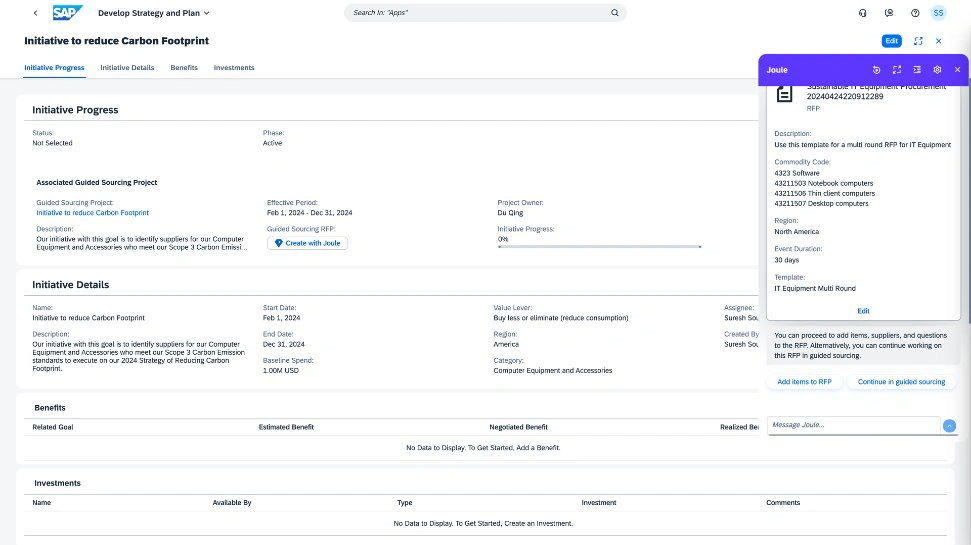Viewport: 971px width, 545px height.
Task: Click the Name column header in Investments
Action: (41, 502)
